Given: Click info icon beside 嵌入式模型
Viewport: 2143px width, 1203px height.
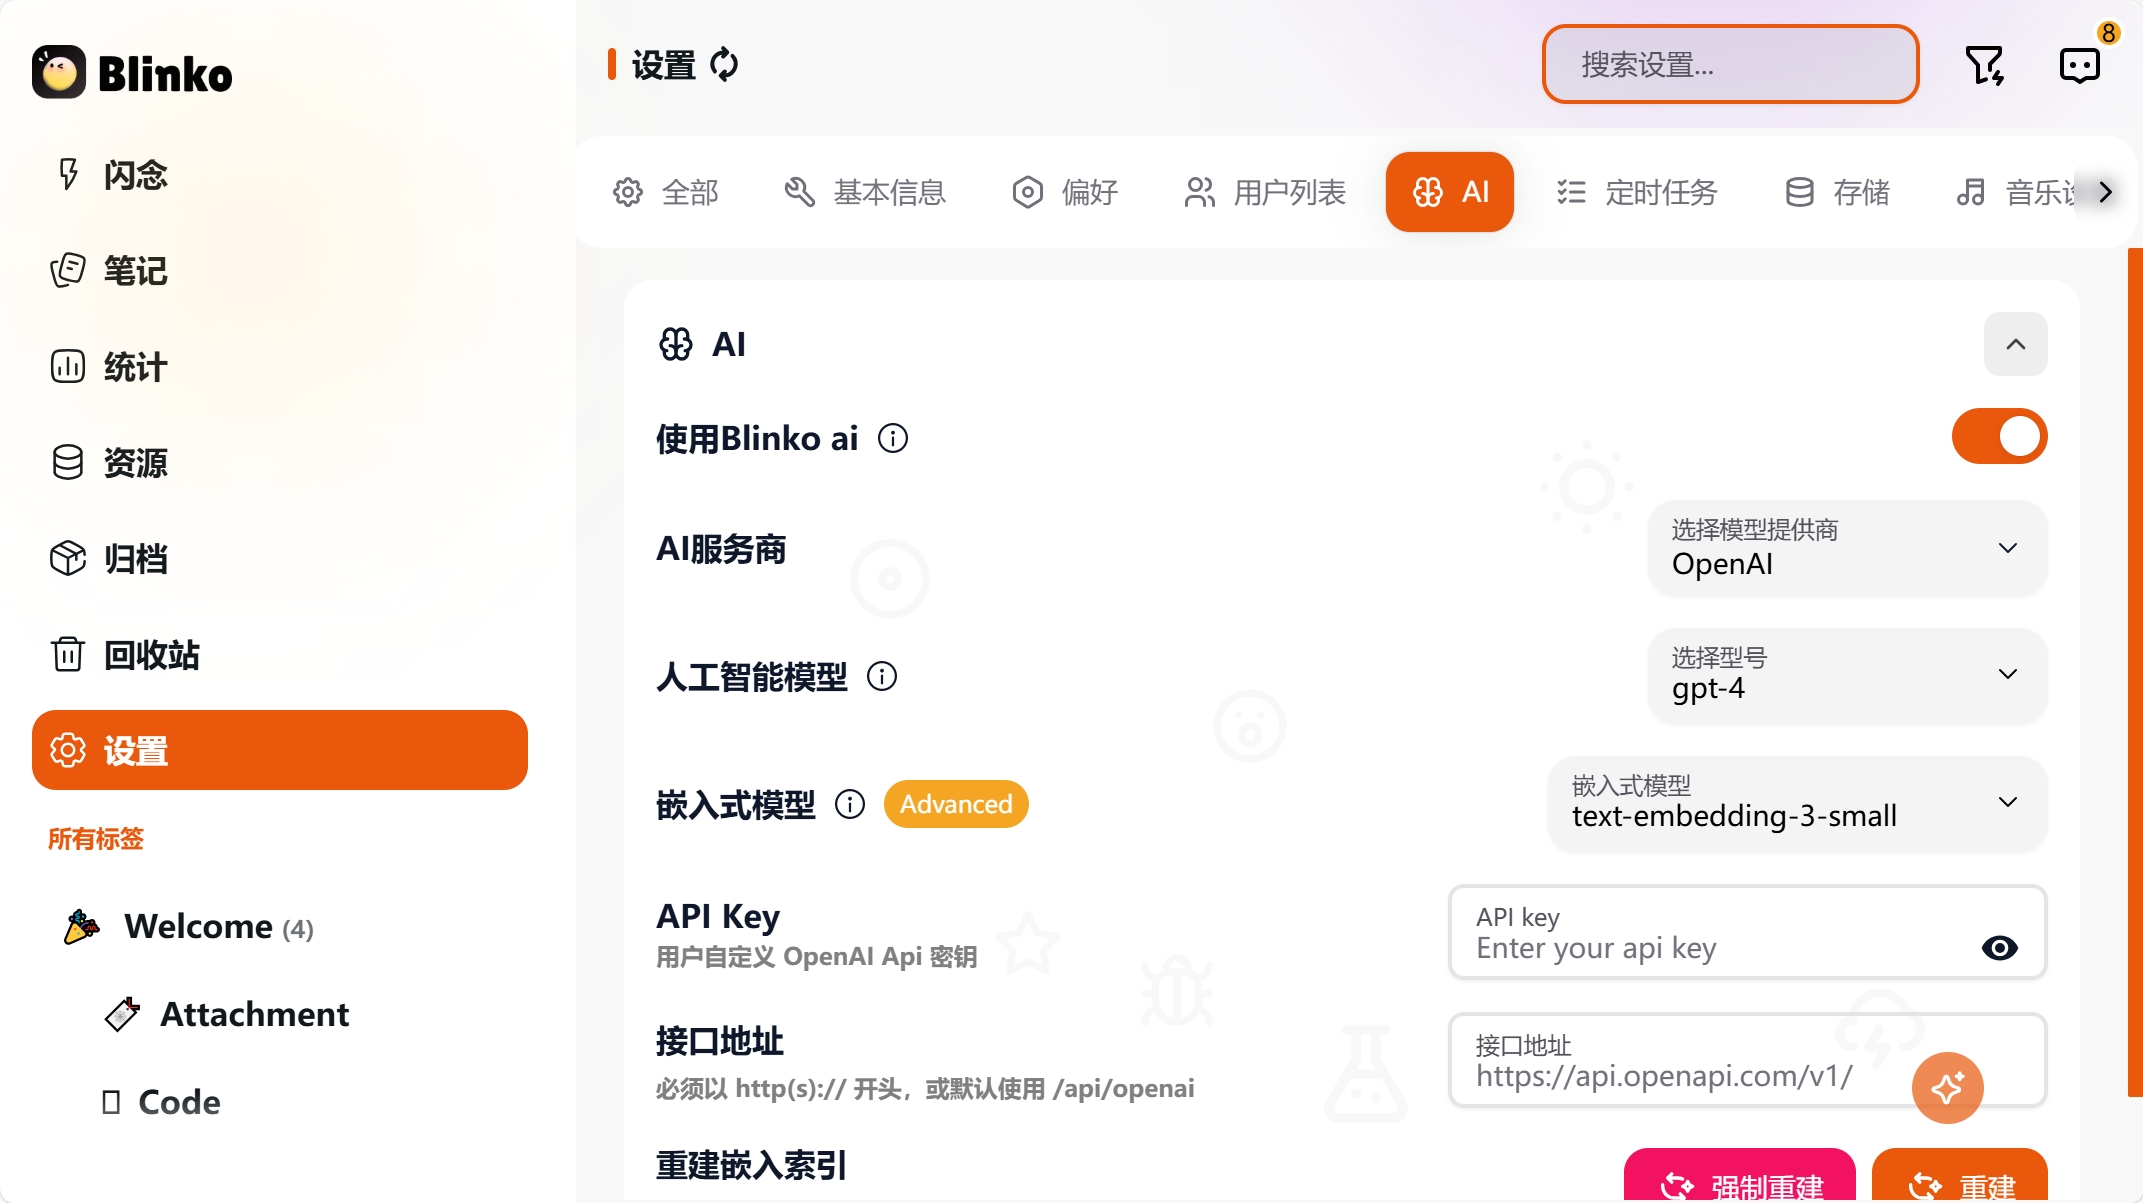Looking at the screenshot, I should click(x=850, y=804).
